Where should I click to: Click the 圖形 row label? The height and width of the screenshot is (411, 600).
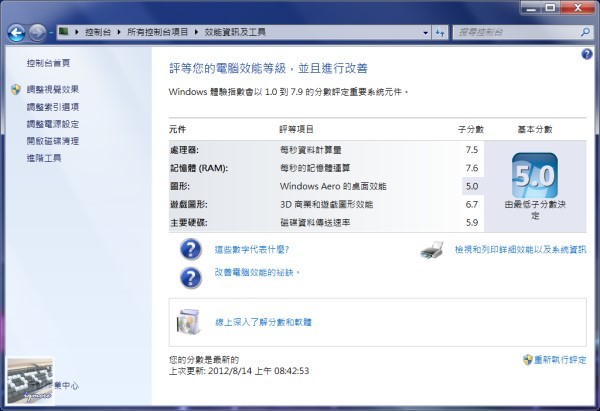click(180, 186)
